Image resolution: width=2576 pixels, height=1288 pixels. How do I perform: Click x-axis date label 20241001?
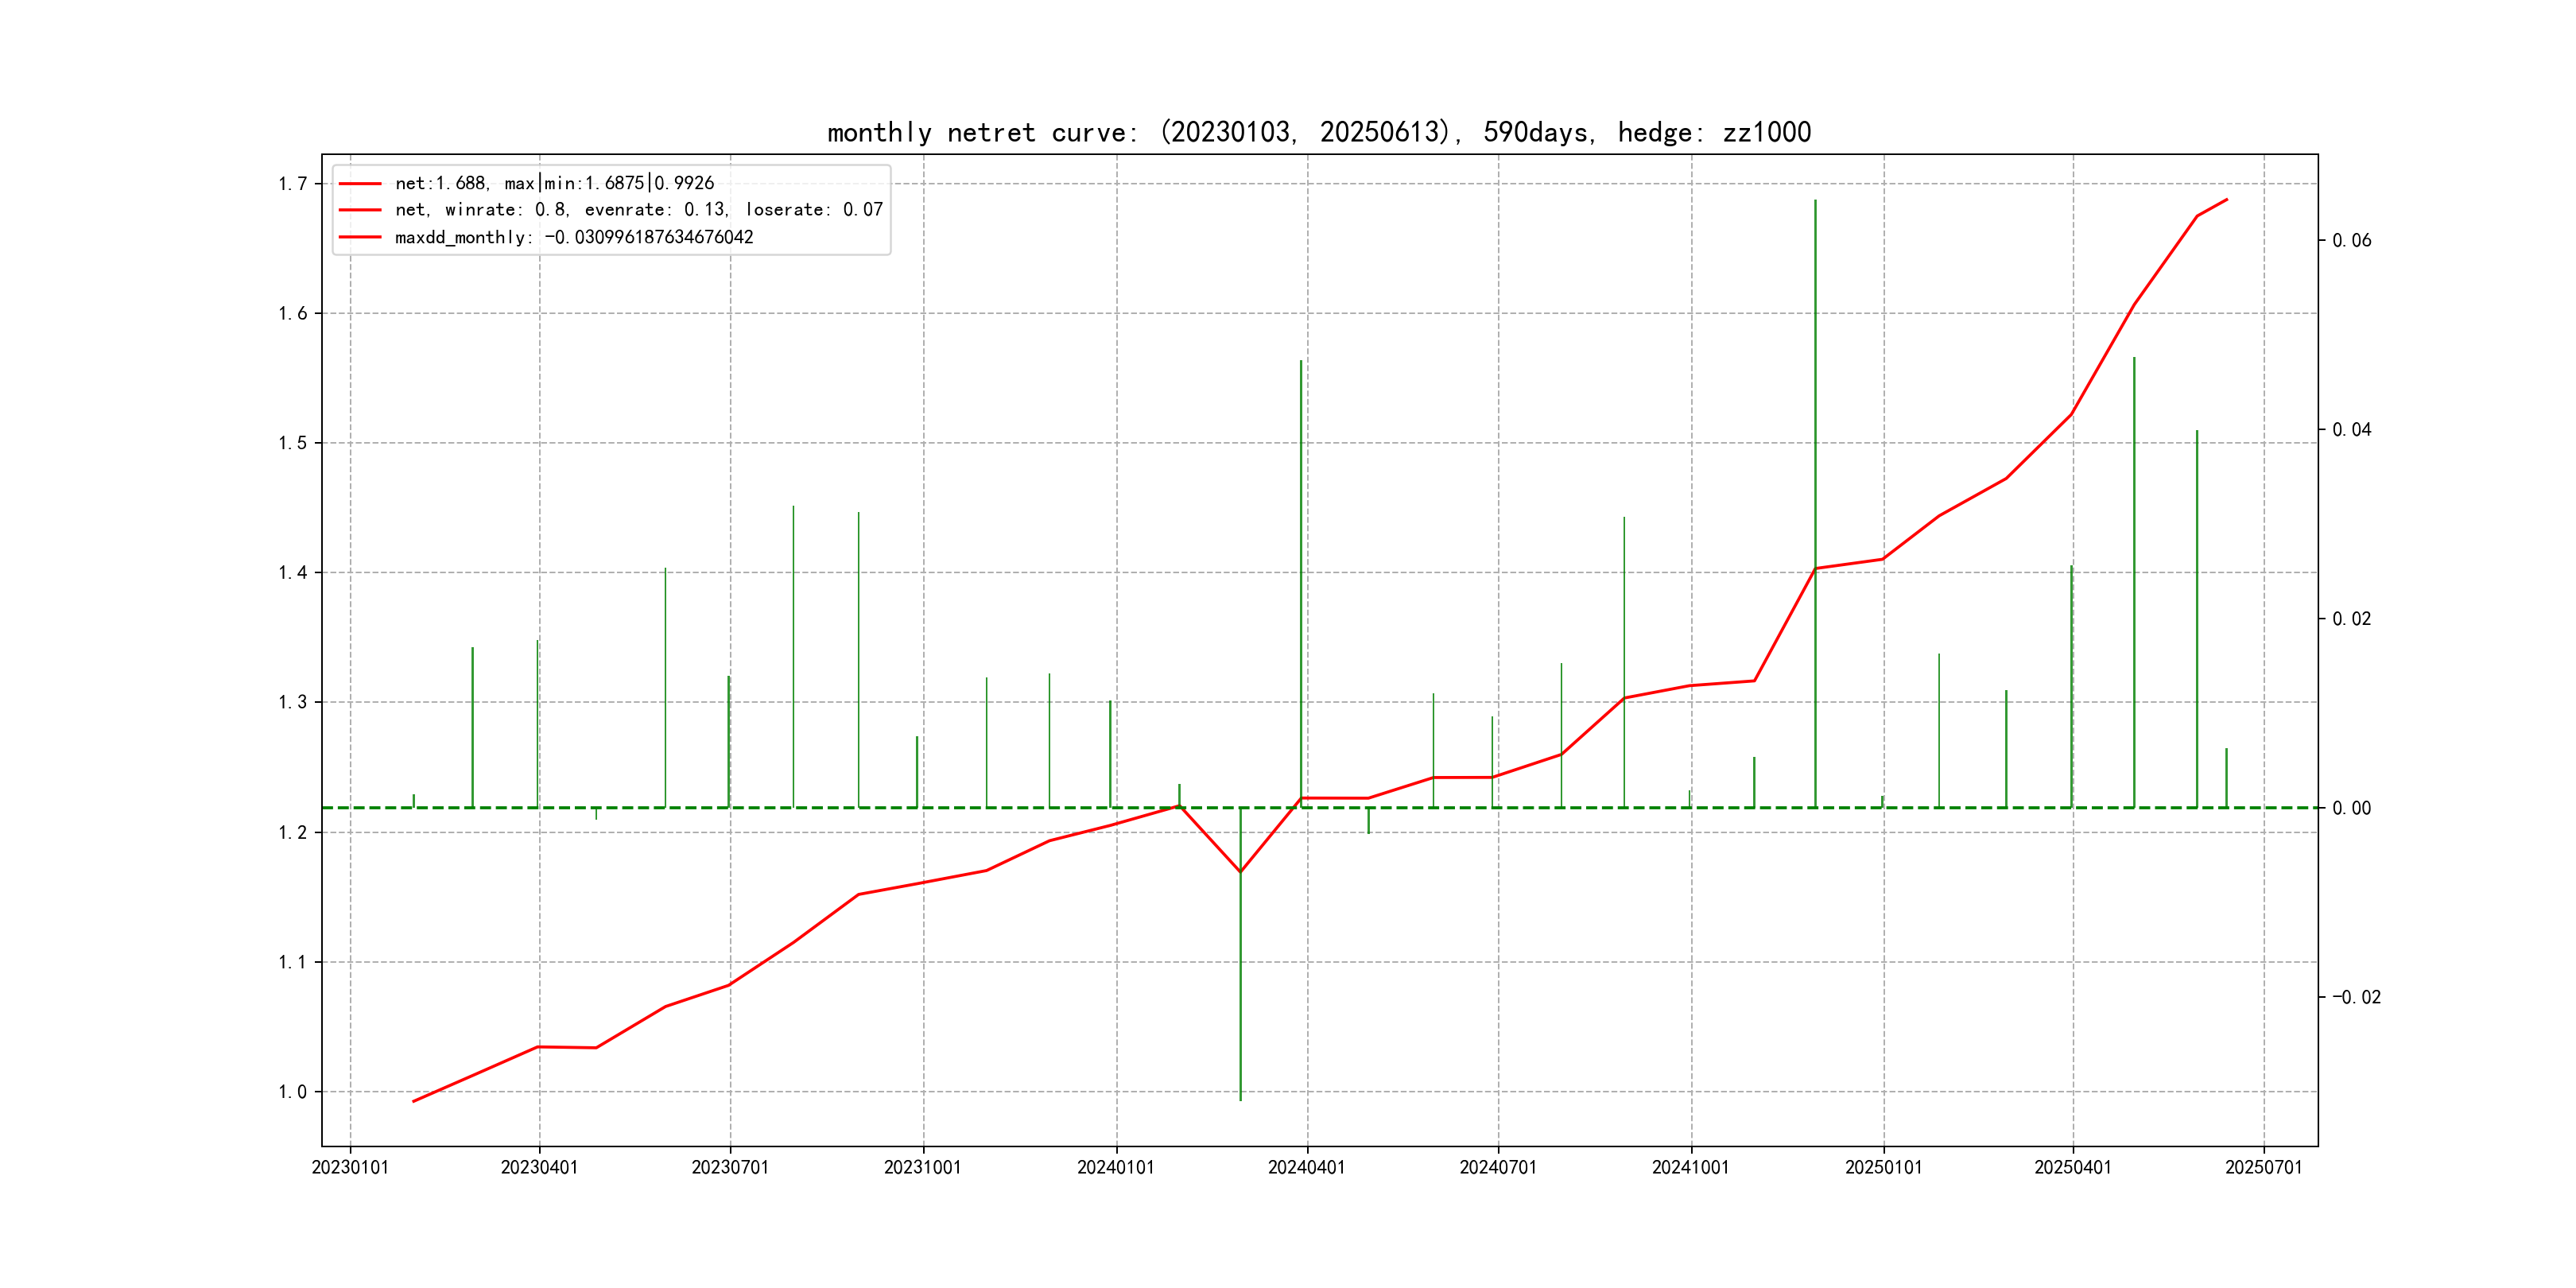tap(1690, 1167)
